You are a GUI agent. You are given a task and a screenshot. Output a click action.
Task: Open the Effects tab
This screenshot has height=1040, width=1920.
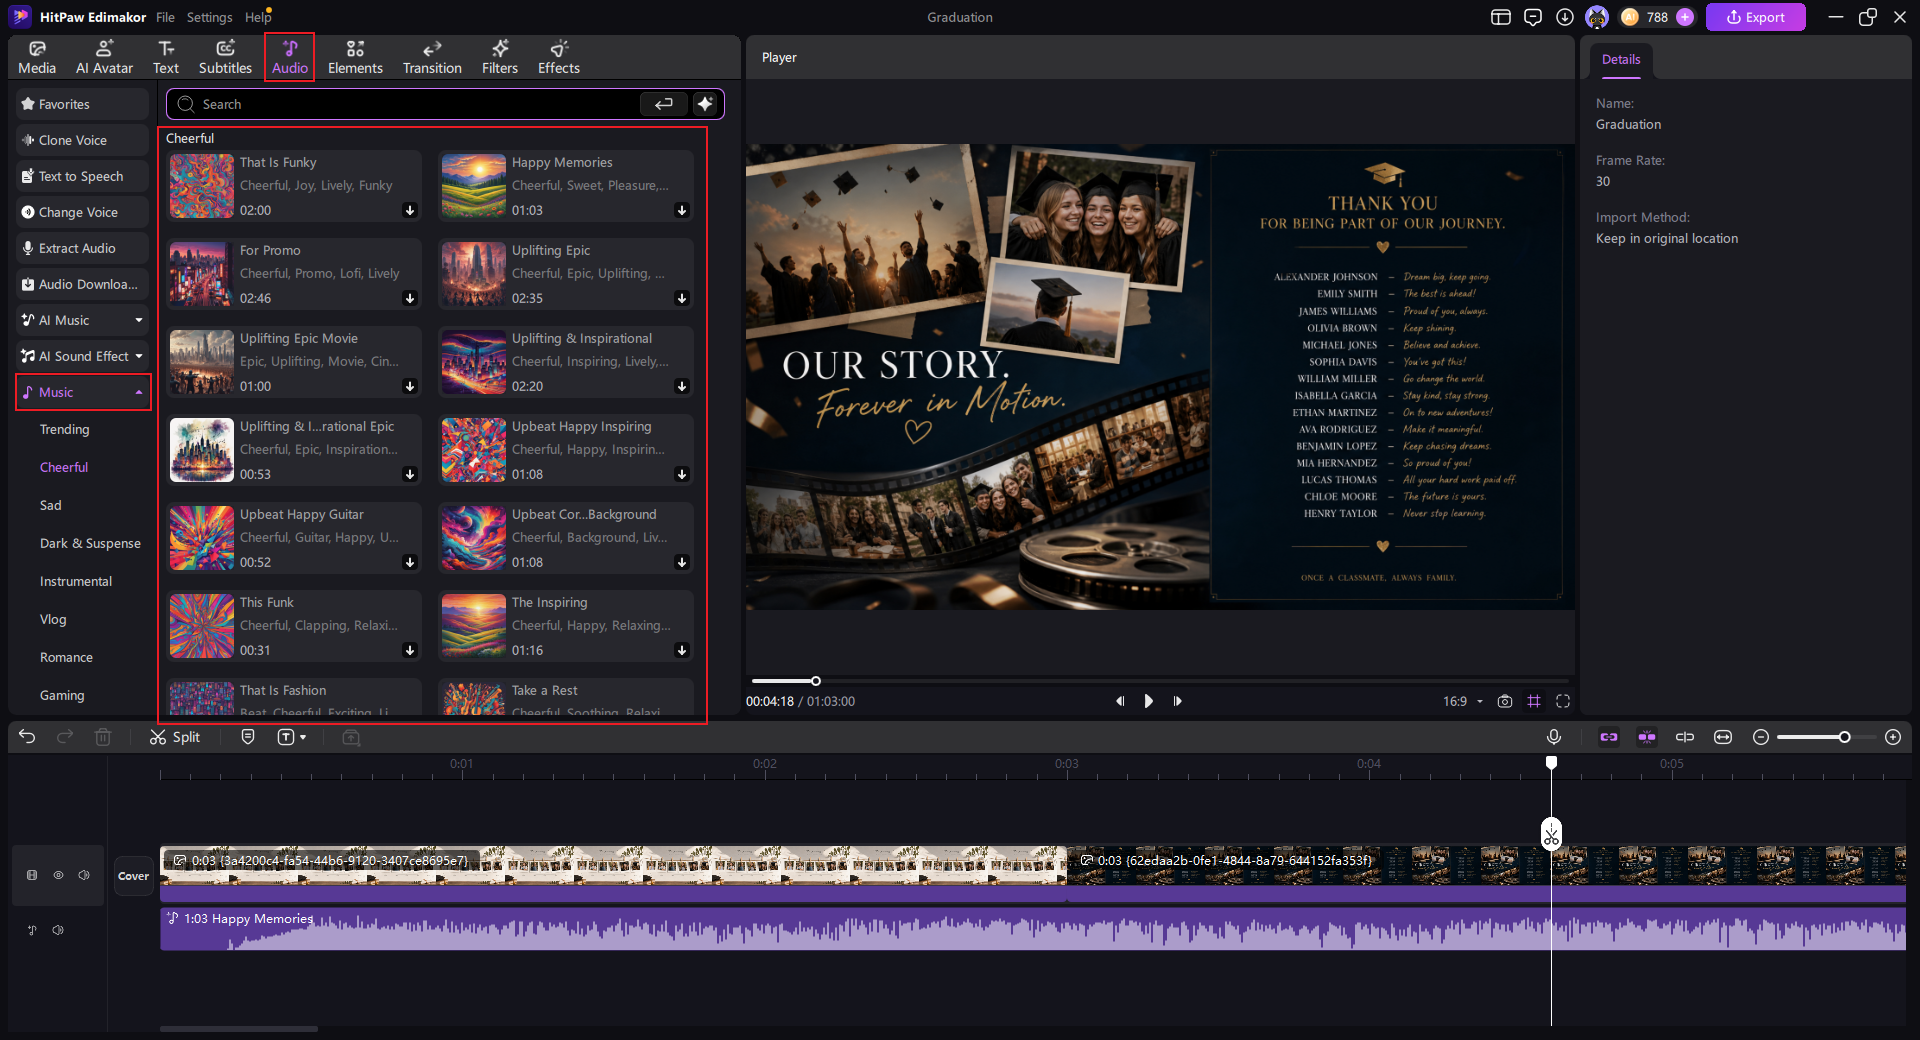click(559, 57)
